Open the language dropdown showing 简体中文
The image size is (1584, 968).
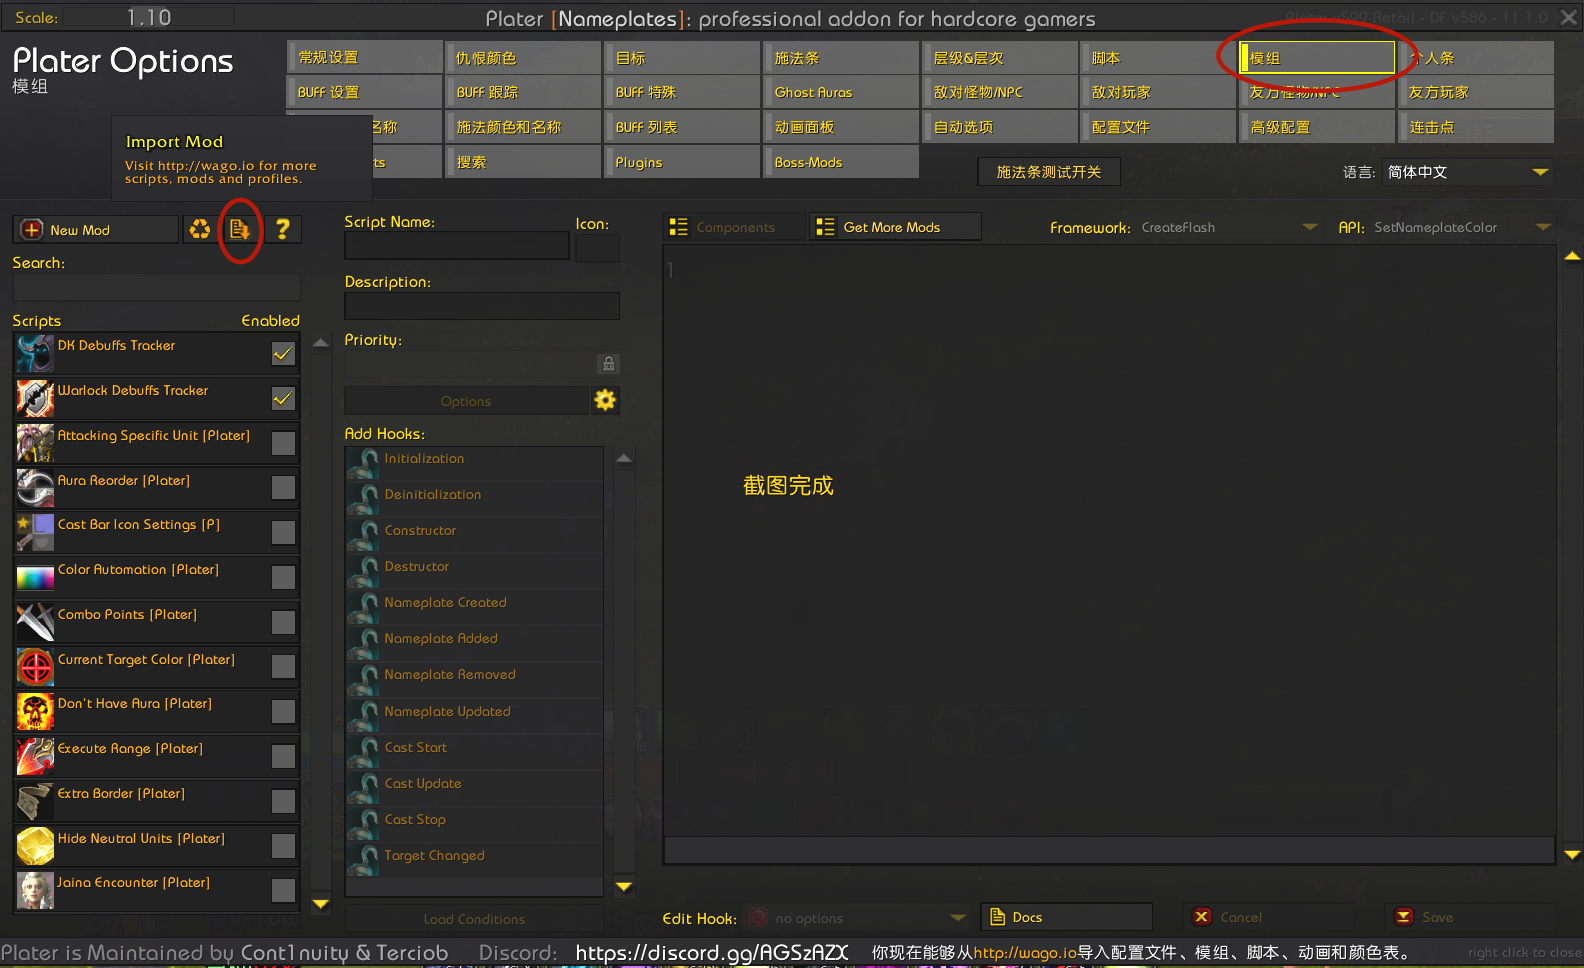[1467, 172]
